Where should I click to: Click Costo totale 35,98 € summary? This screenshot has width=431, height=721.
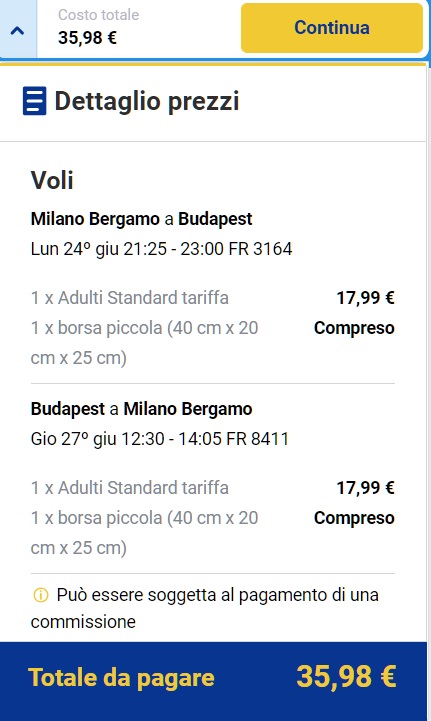(x=98, y=27)
